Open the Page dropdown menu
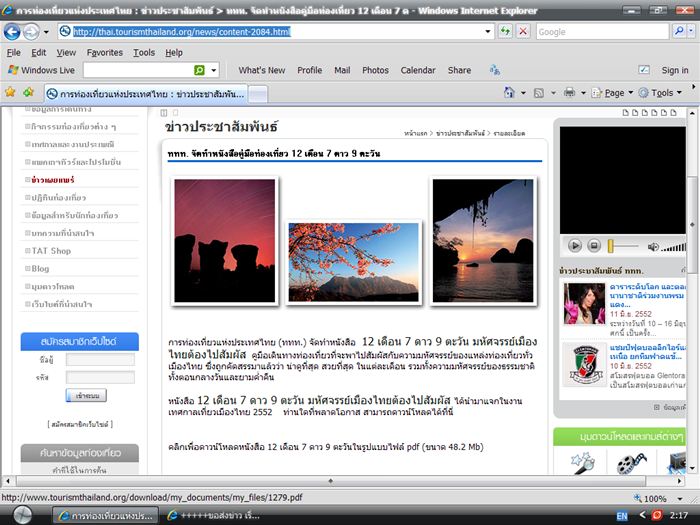Viewport: 700px width, 525px height. [x=614, y=92]
